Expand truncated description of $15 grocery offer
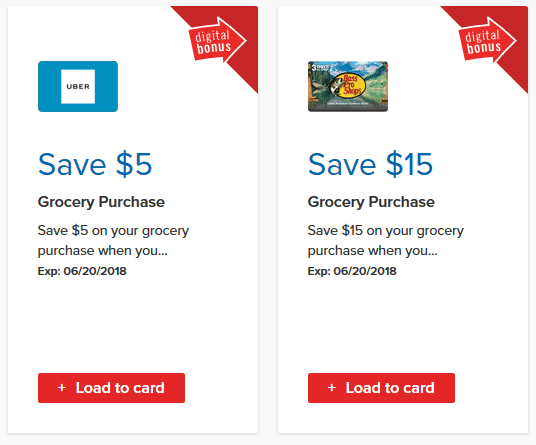Viewport: 536px width, 445px height. [386, 241]
